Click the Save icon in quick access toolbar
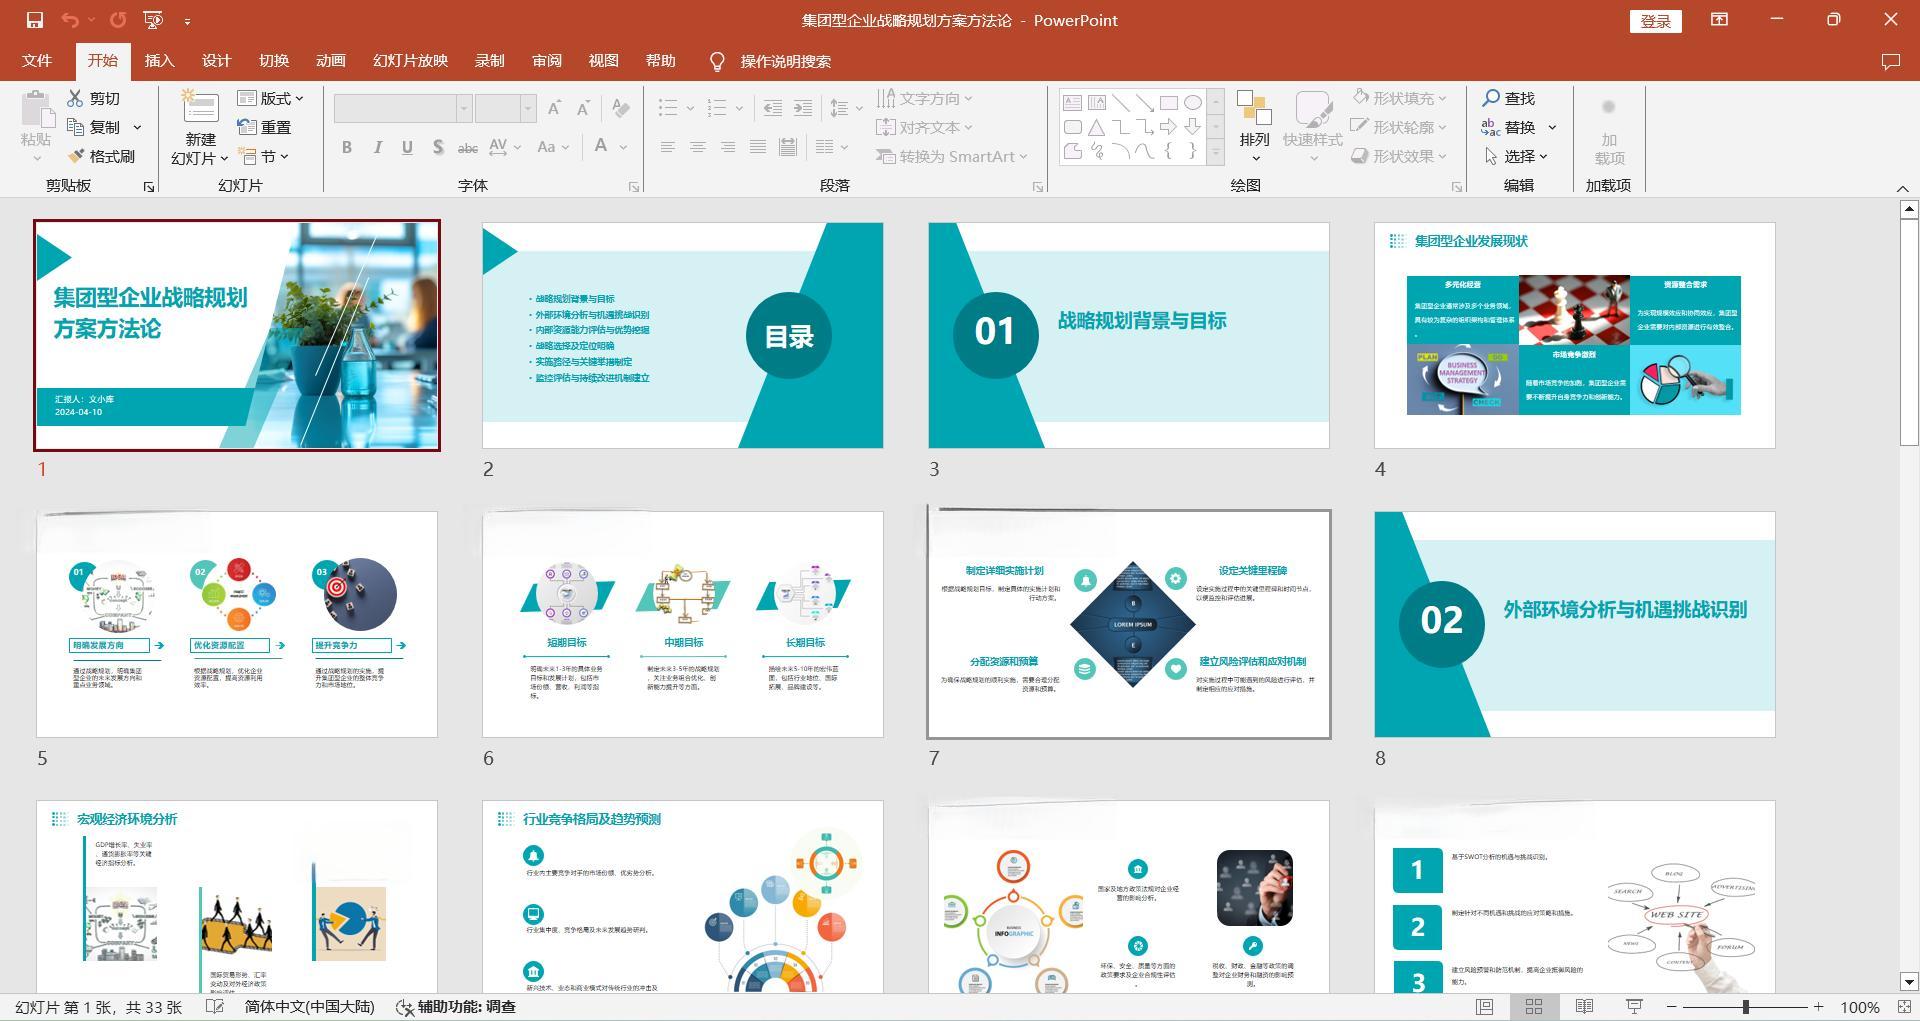Viewport: 1920px width, 1021px height. click(x=34, y=20)
